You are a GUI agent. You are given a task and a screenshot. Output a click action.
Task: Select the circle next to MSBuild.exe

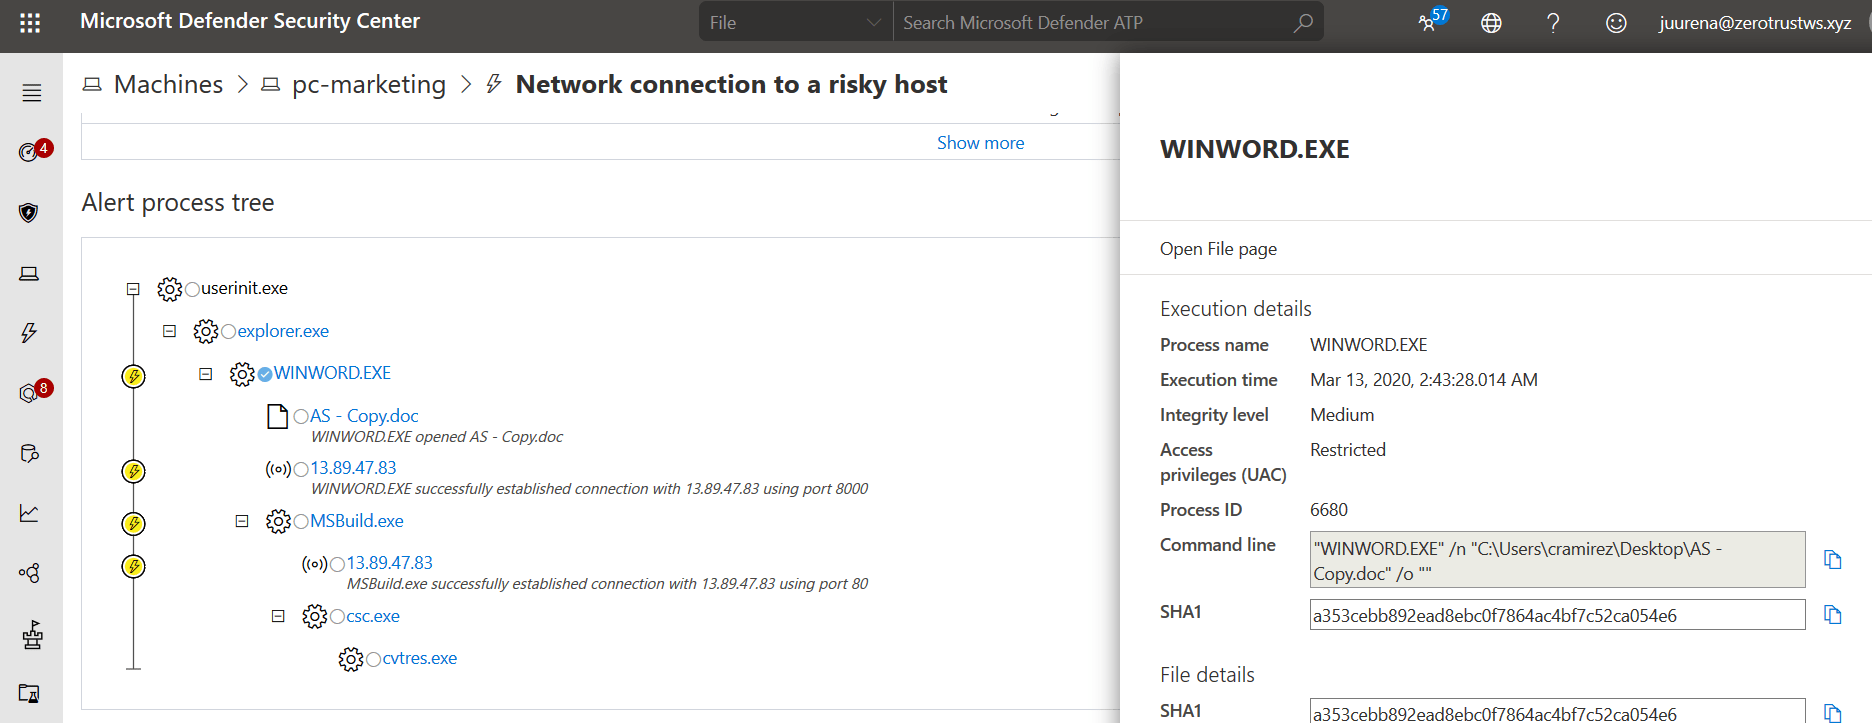tap(301, 522)
